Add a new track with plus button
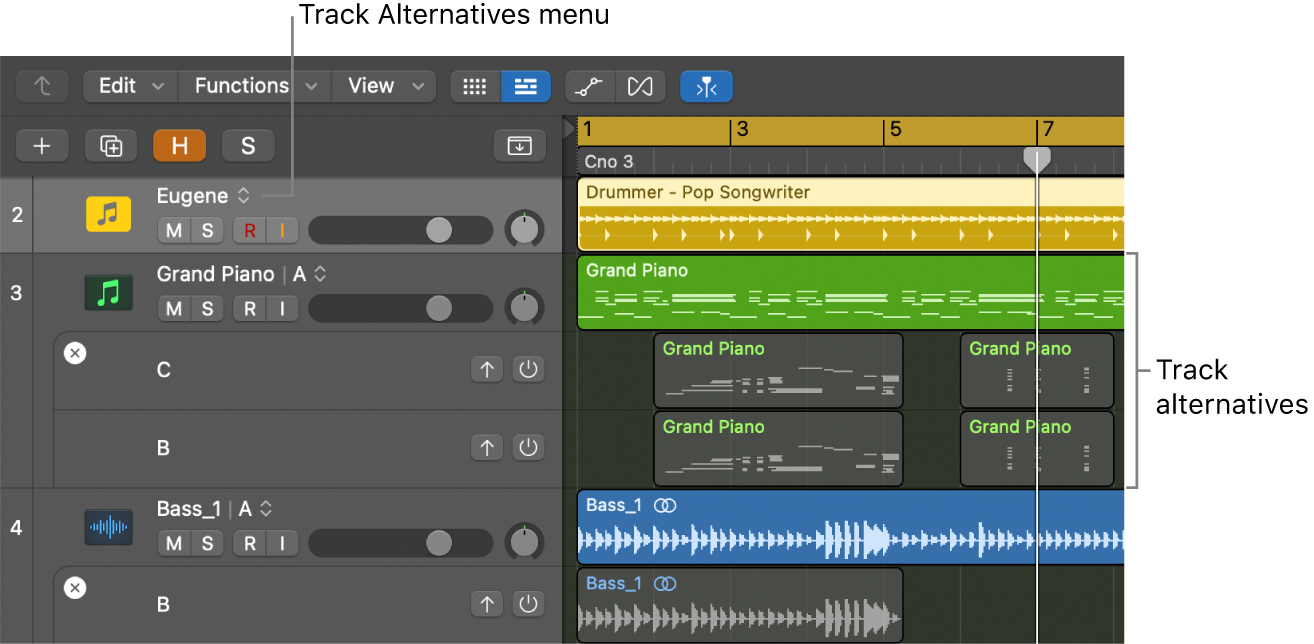 (42, 146)
